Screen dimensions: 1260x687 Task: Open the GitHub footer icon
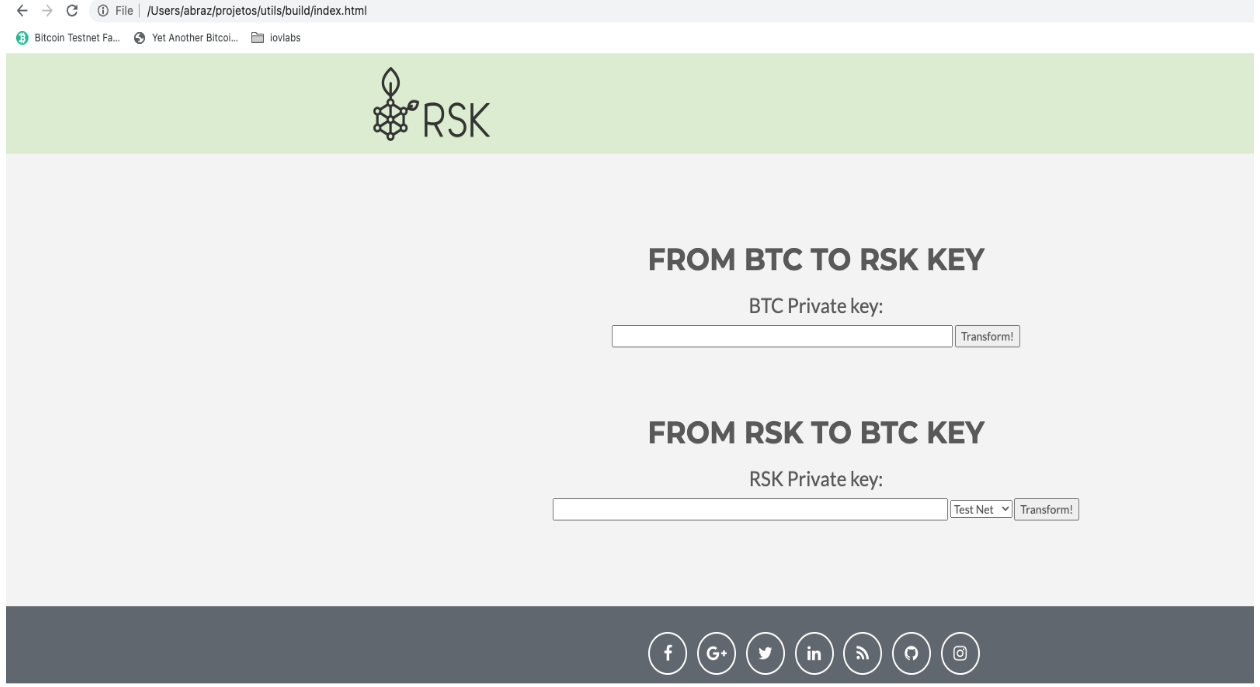click(x=912, y=654)
